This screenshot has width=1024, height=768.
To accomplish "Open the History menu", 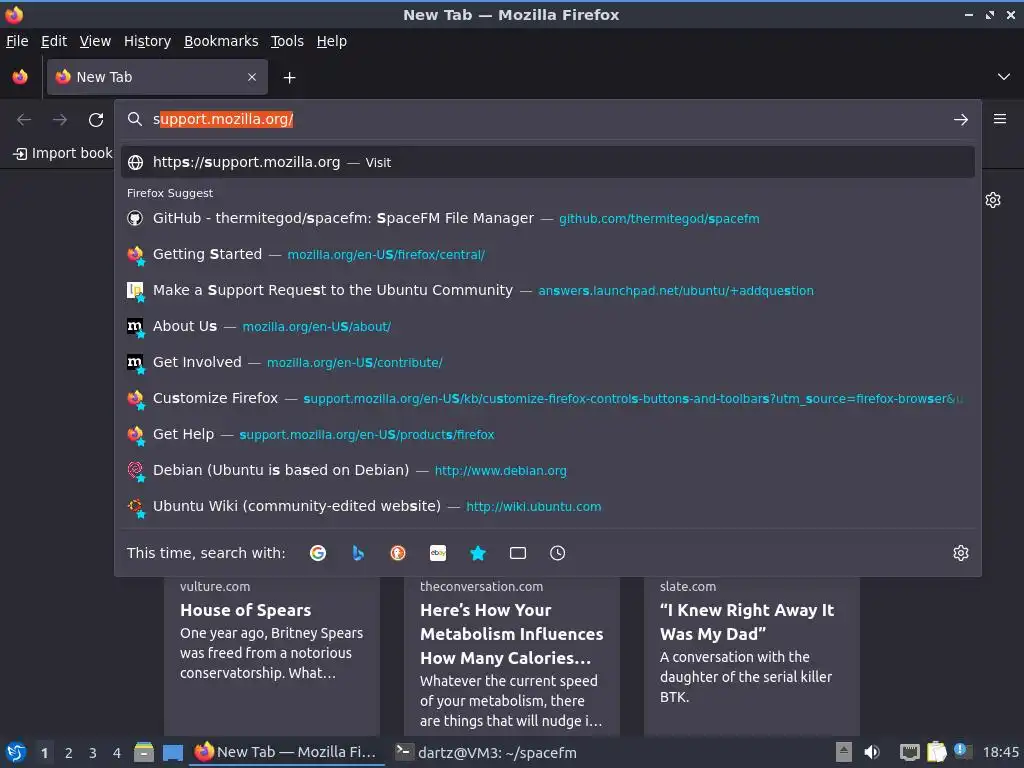I will pyautogui.click(x=148, y=41).
